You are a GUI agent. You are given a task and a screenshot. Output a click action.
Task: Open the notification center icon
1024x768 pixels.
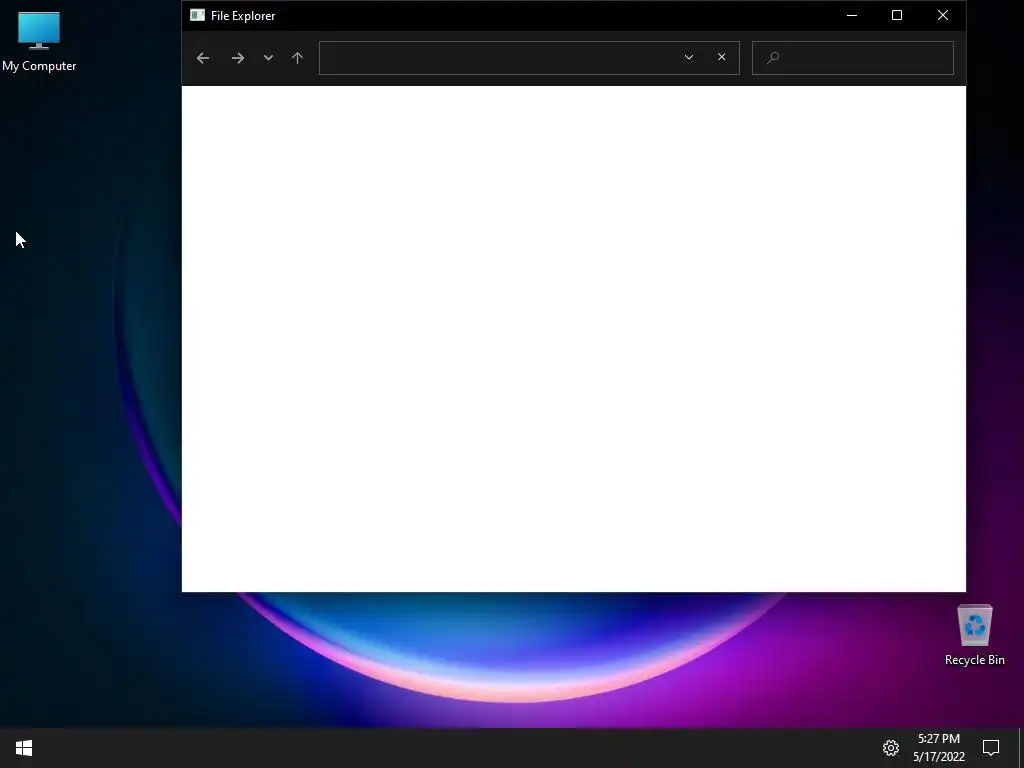[x=991, y=748]
